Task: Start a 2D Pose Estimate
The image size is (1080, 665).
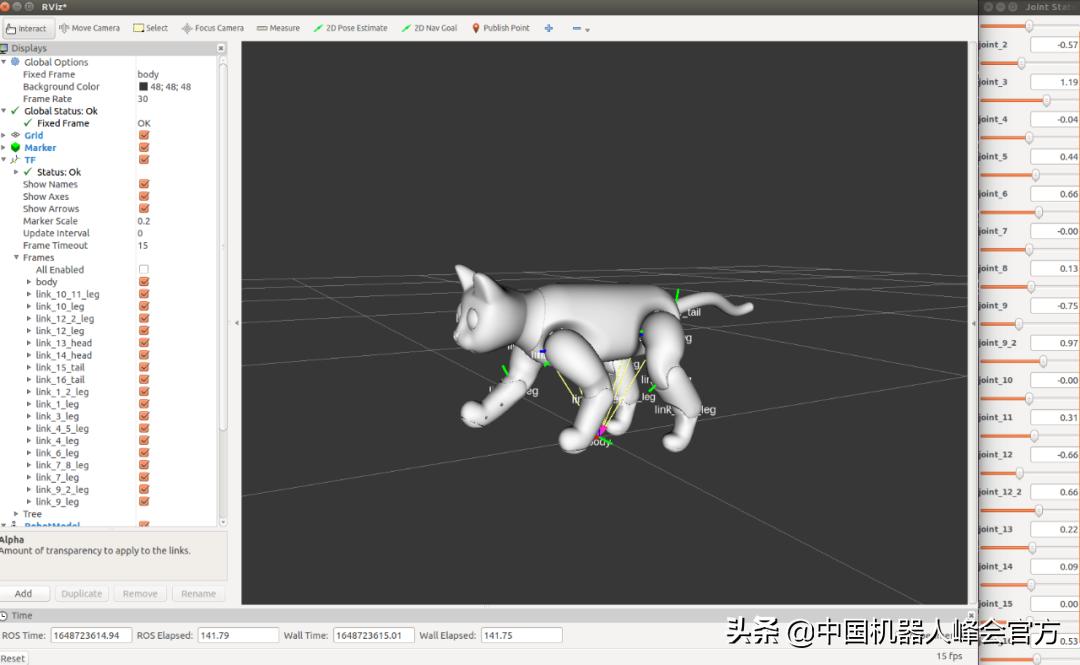Action: point(350,28)
